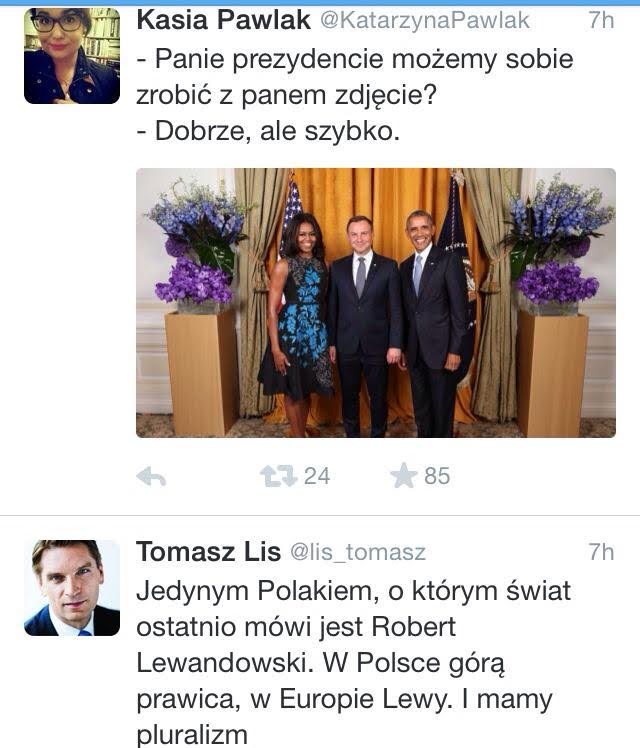Favorite the tweet with the star icon

403,476
